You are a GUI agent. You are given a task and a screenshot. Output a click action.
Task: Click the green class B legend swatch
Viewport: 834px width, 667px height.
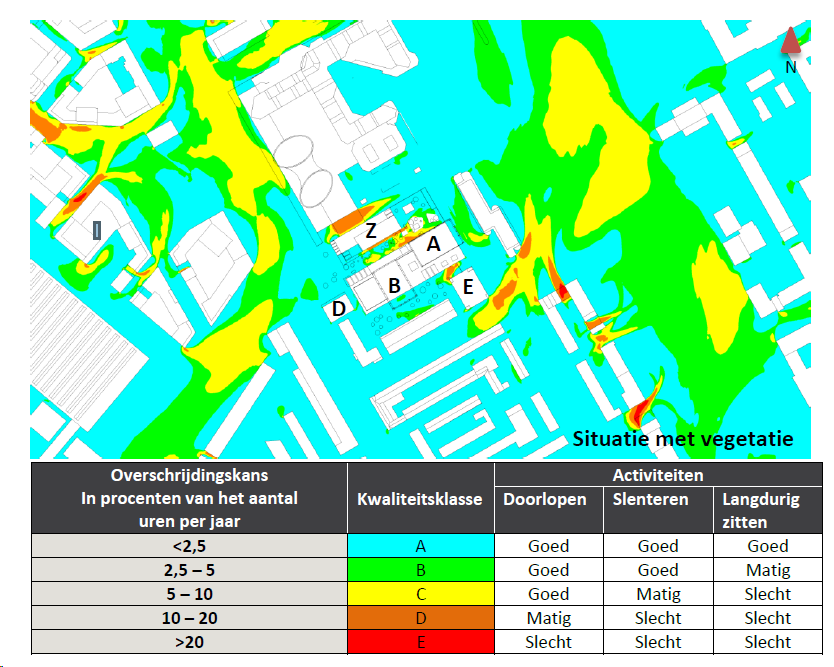coord(421,570)
